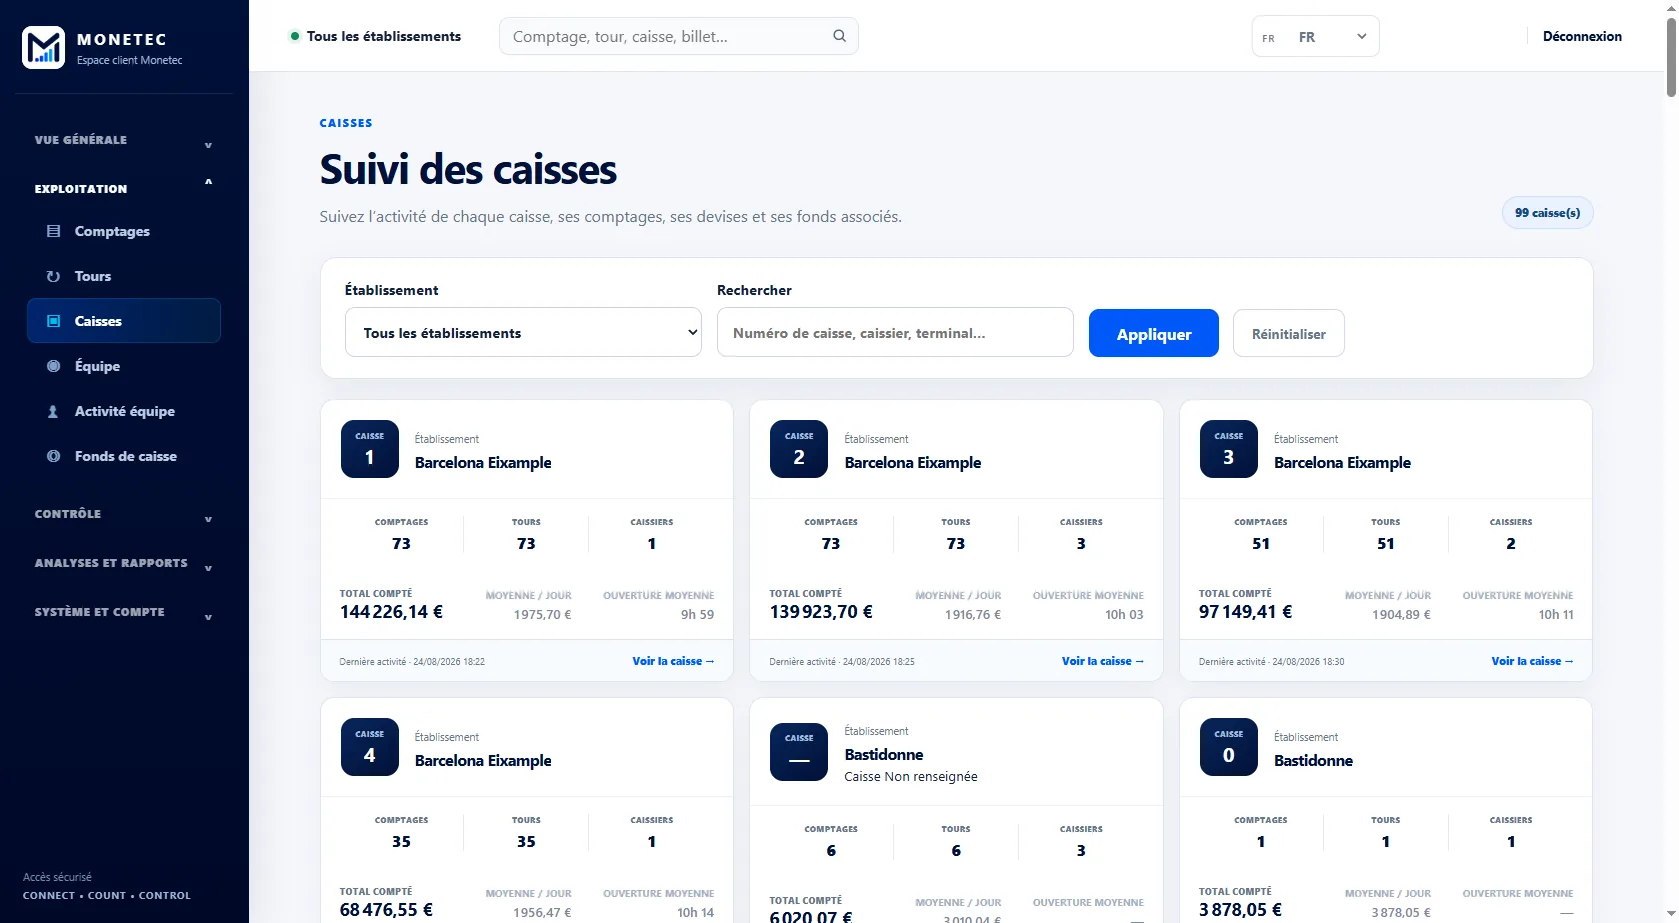
Task: Open Voir la caisse for caisse 2
Action: click(x=1103, y=661)
